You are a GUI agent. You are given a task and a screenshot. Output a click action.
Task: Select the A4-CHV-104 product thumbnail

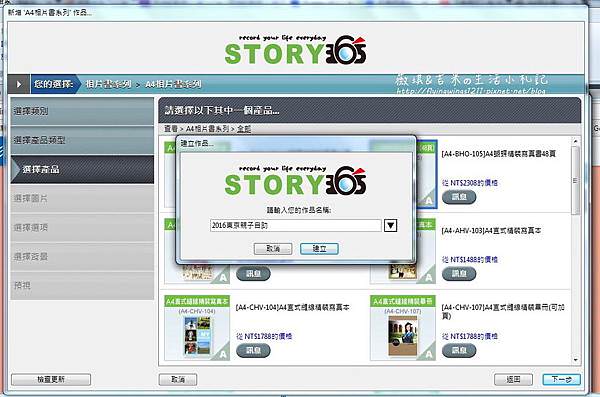(x=197, y=328)
